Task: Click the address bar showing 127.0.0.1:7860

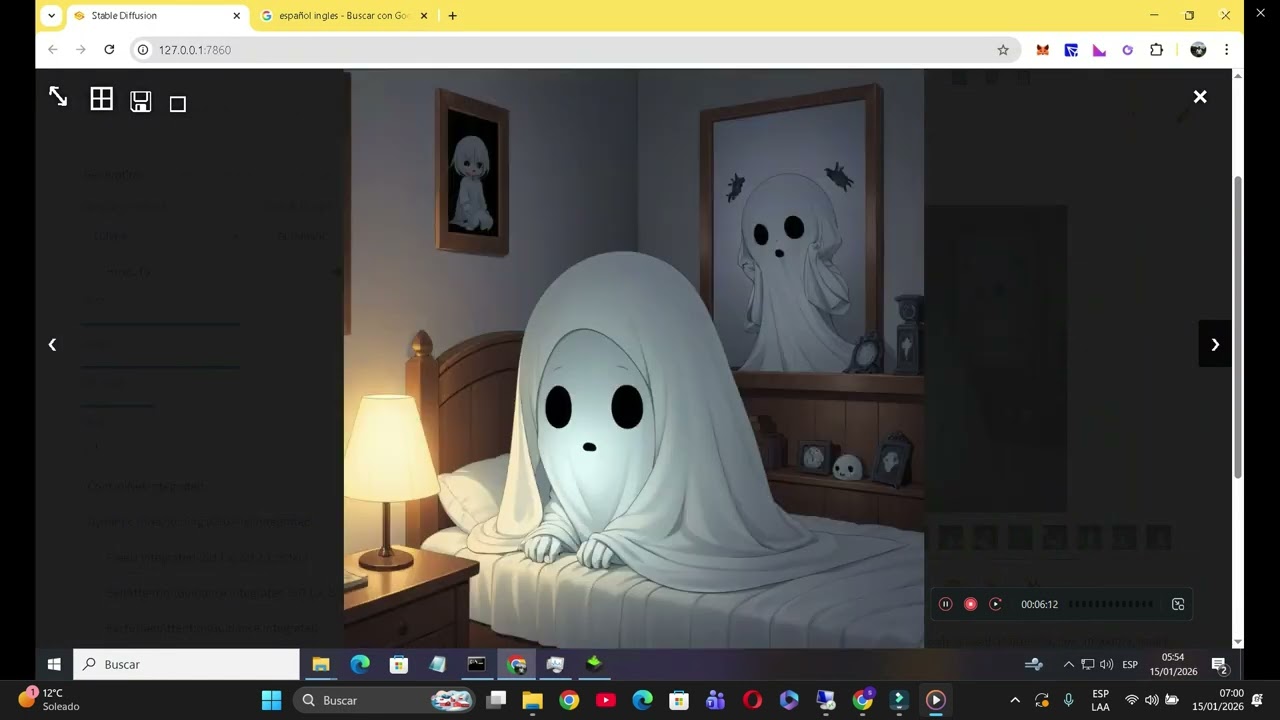Action: point(575,50)
